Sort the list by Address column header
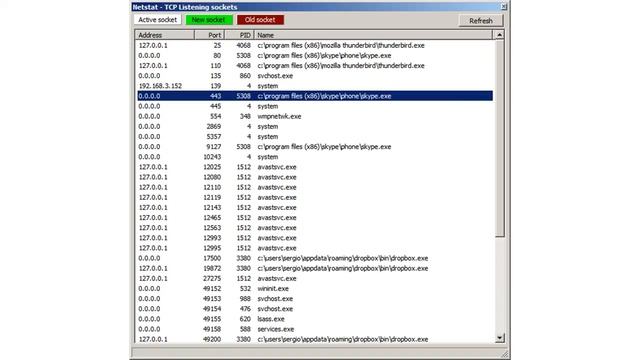Viewport: 640px width, 360px height. click(165, 35)
